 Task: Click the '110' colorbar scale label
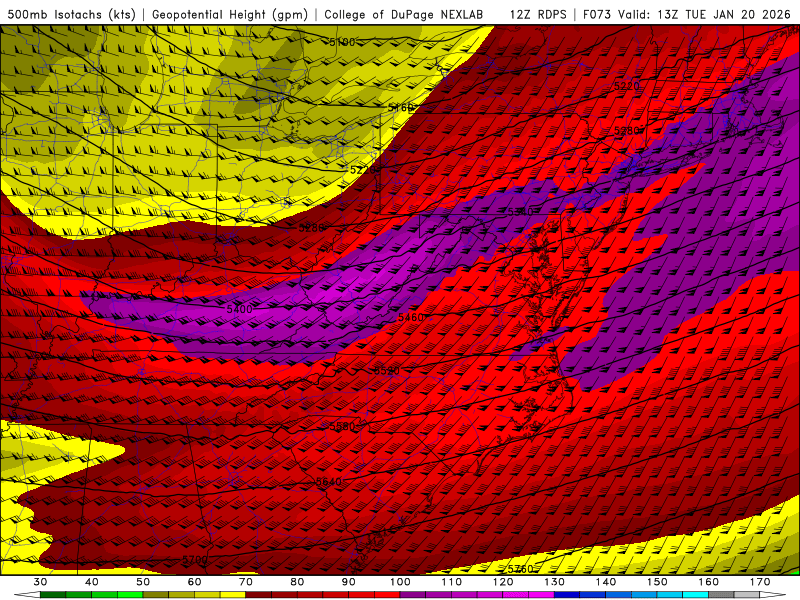click(452, 582)
